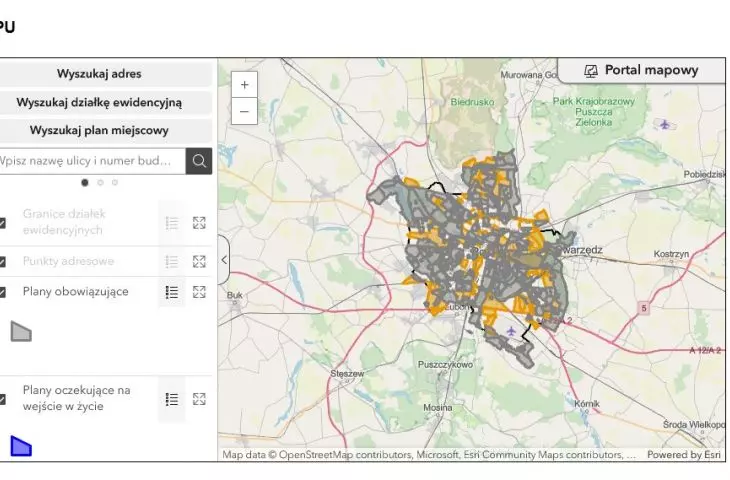Click the Mosina label on map
The height and width of the screenshot is (480, 730).
point(438,408)
